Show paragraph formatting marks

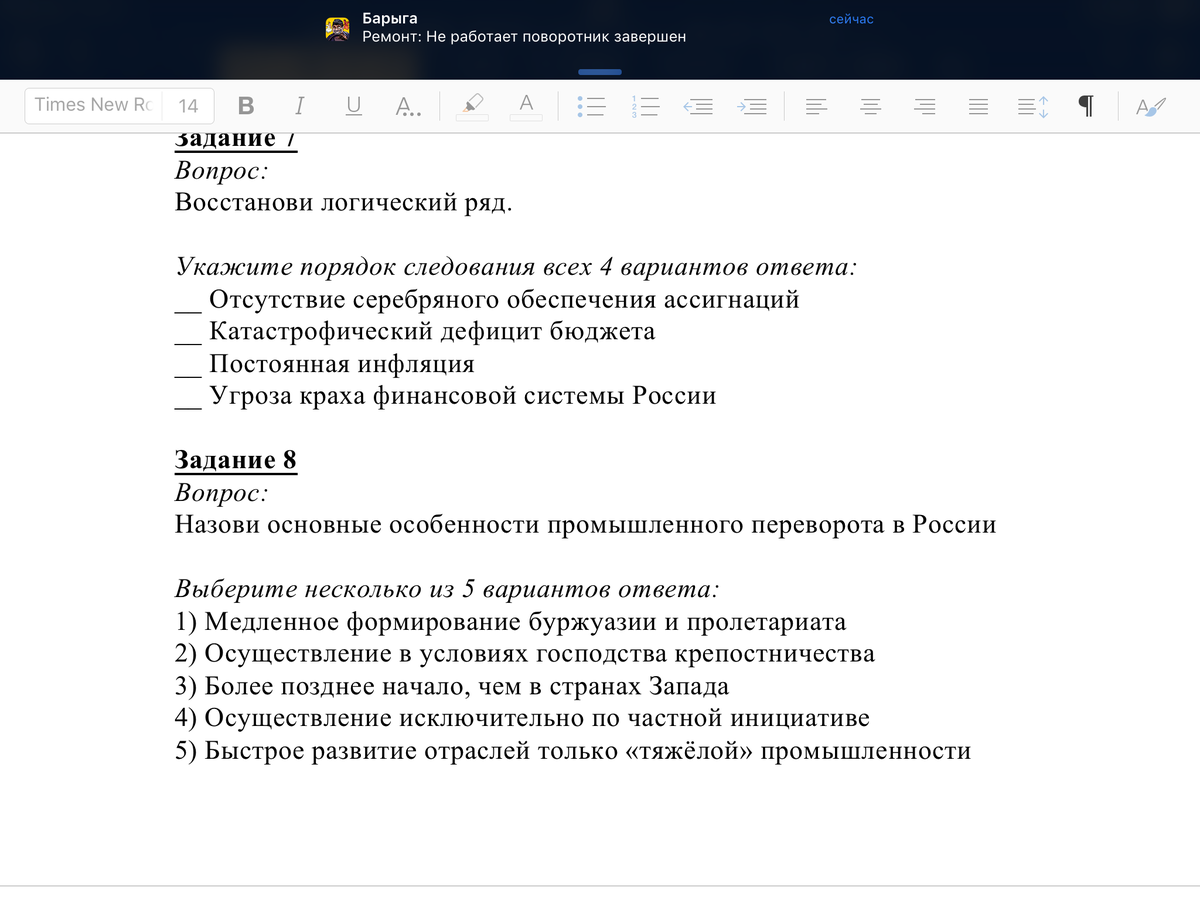coord(1085,106)
